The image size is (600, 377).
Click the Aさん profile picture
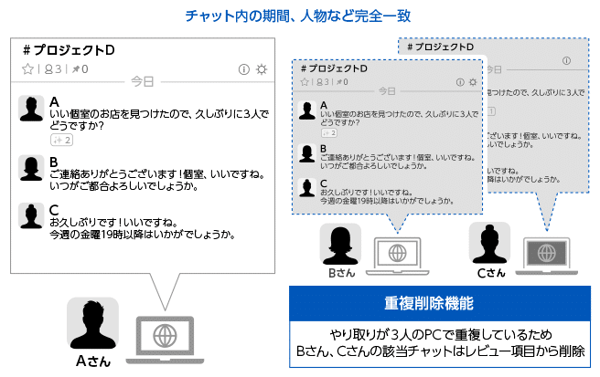point(93,323)
